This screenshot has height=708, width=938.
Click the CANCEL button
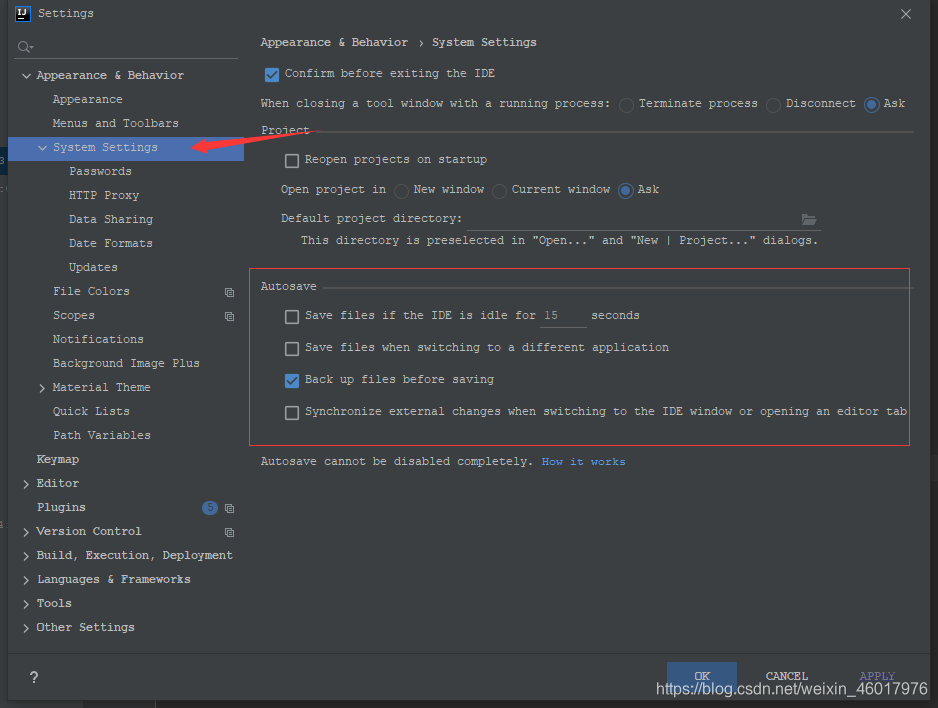point(787,676)
